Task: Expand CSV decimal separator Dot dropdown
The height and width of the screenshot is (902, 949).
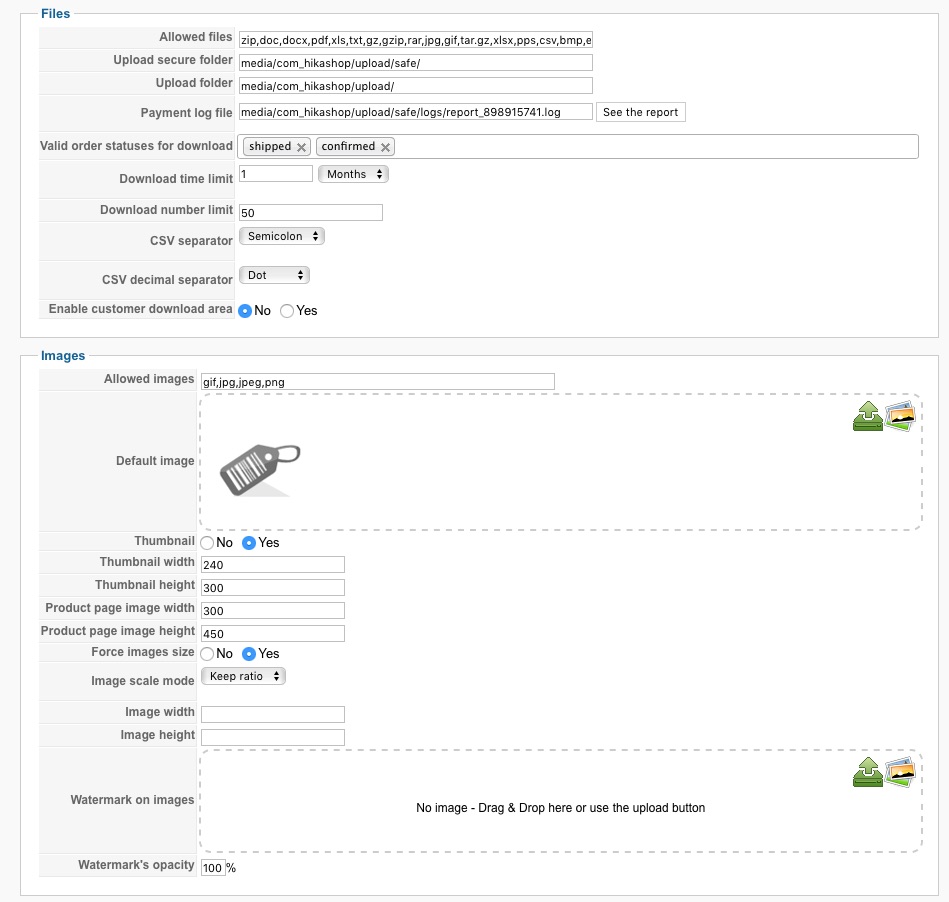Action: [x=274, y=275]
